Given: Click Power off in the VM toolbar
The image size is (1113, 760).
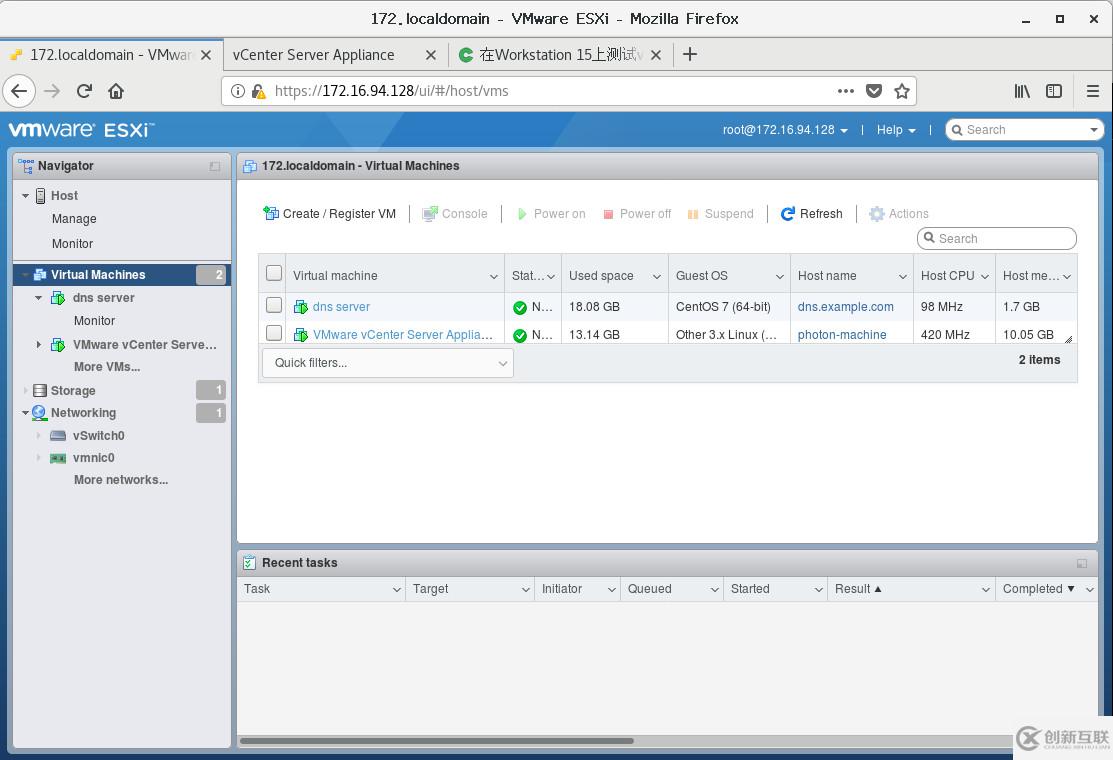Looking at the screenshot, I should 637,214.
